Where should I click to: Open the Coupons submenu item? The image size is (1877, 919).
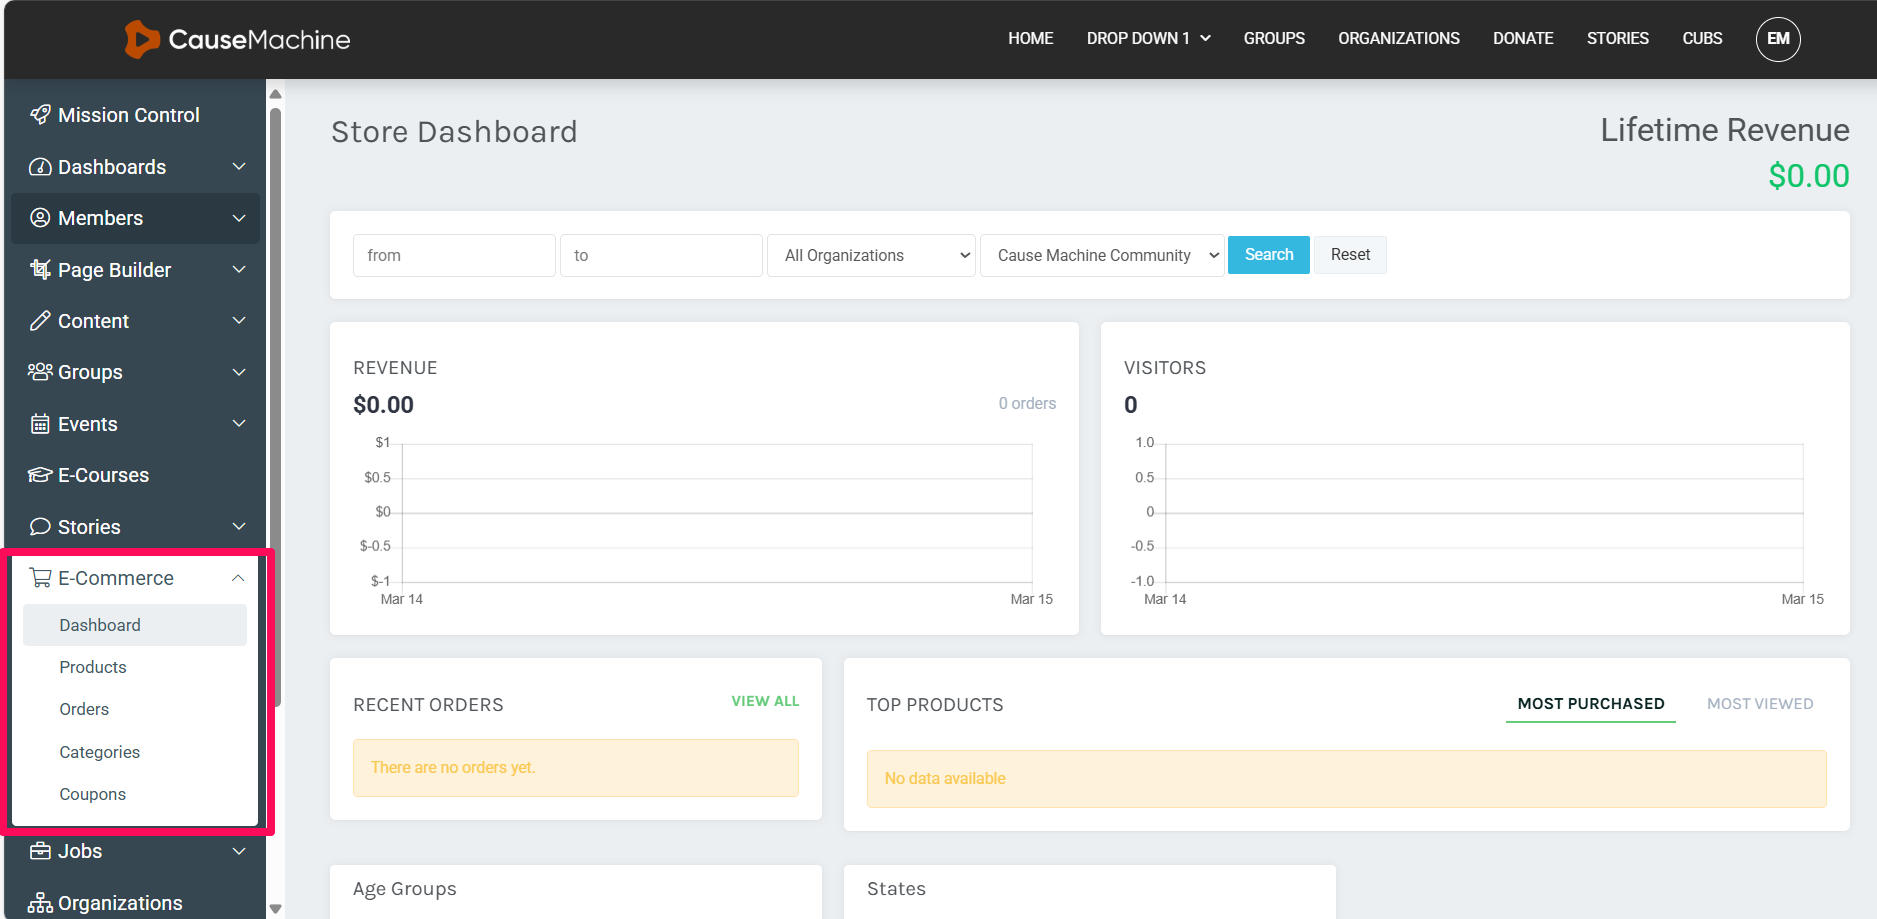point(92,794)
